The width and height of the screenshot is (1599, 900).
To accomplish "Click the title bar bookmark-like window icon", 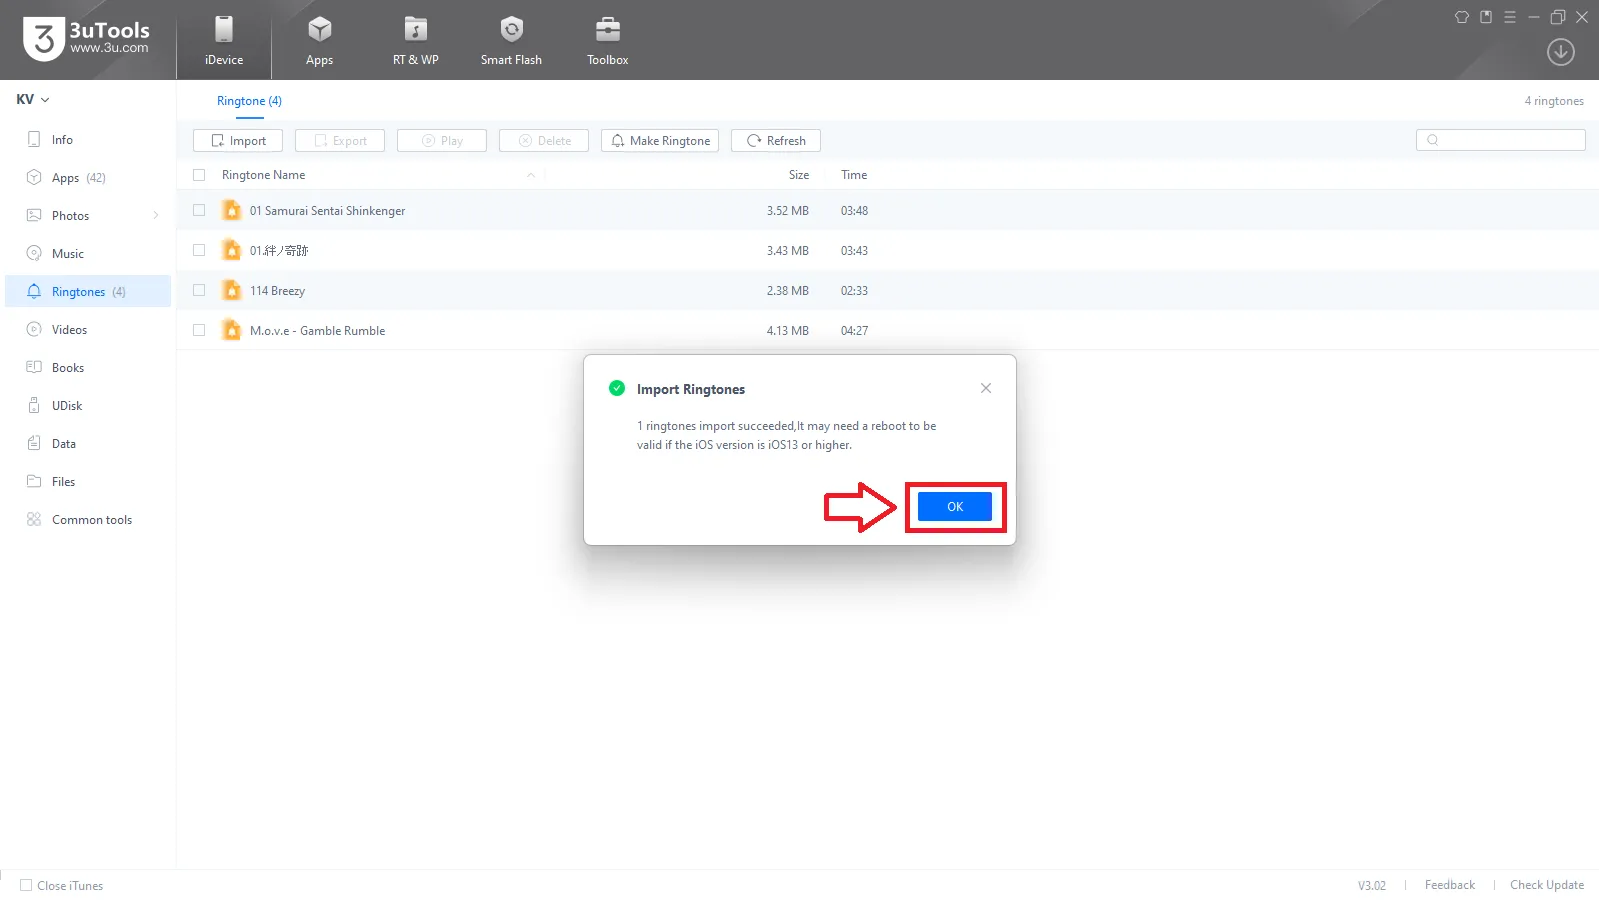I will tap(1485, 17).
